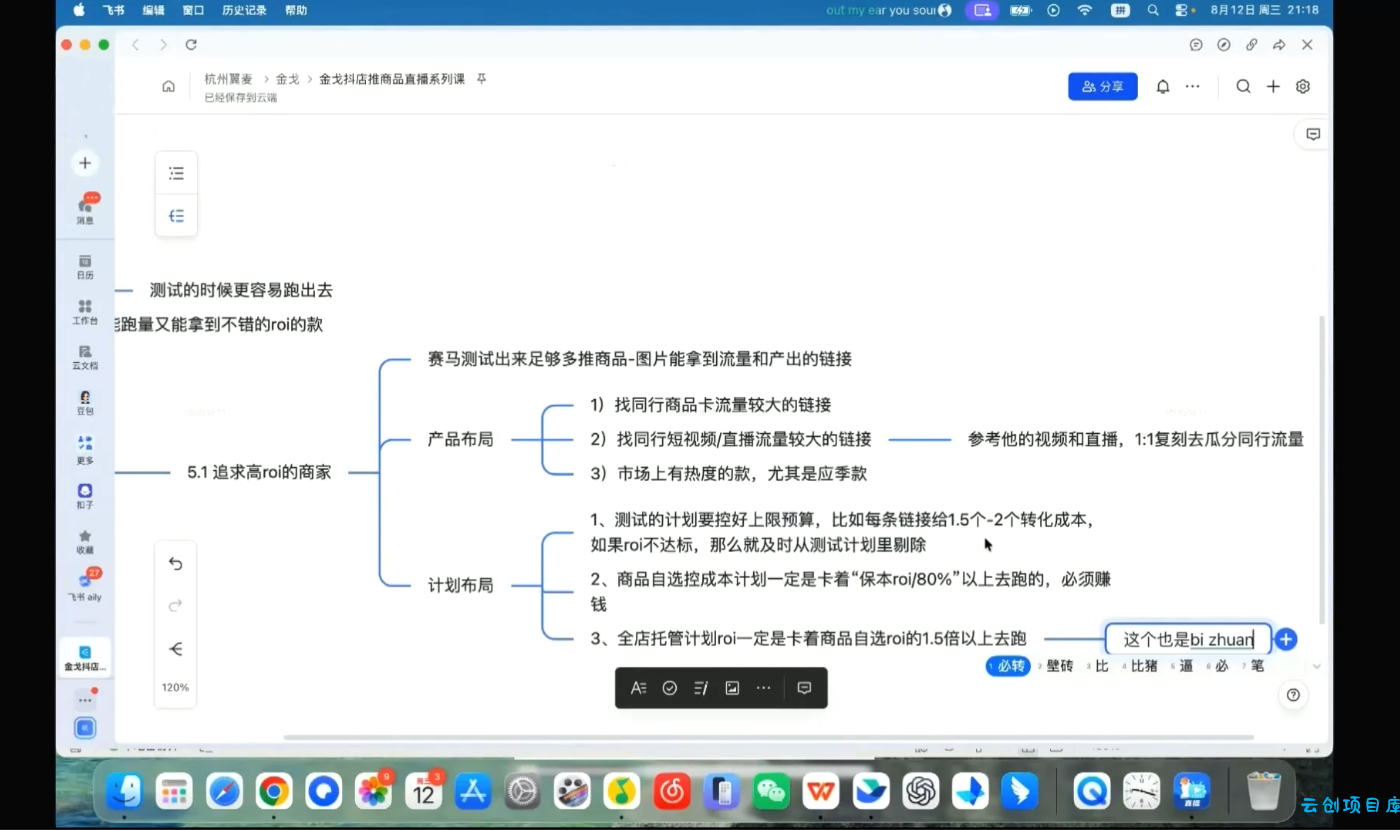Viewport: 1400px width, 830px height.
Task: Open 云文档 cloud docs in sidebar
Action: coord(85,358)
